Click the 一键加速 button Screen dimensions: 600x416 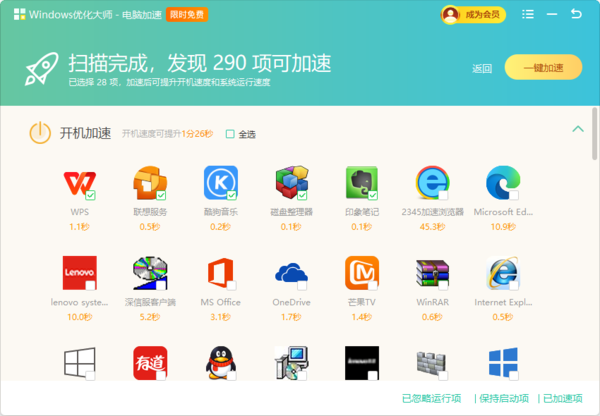pos(543,68)
